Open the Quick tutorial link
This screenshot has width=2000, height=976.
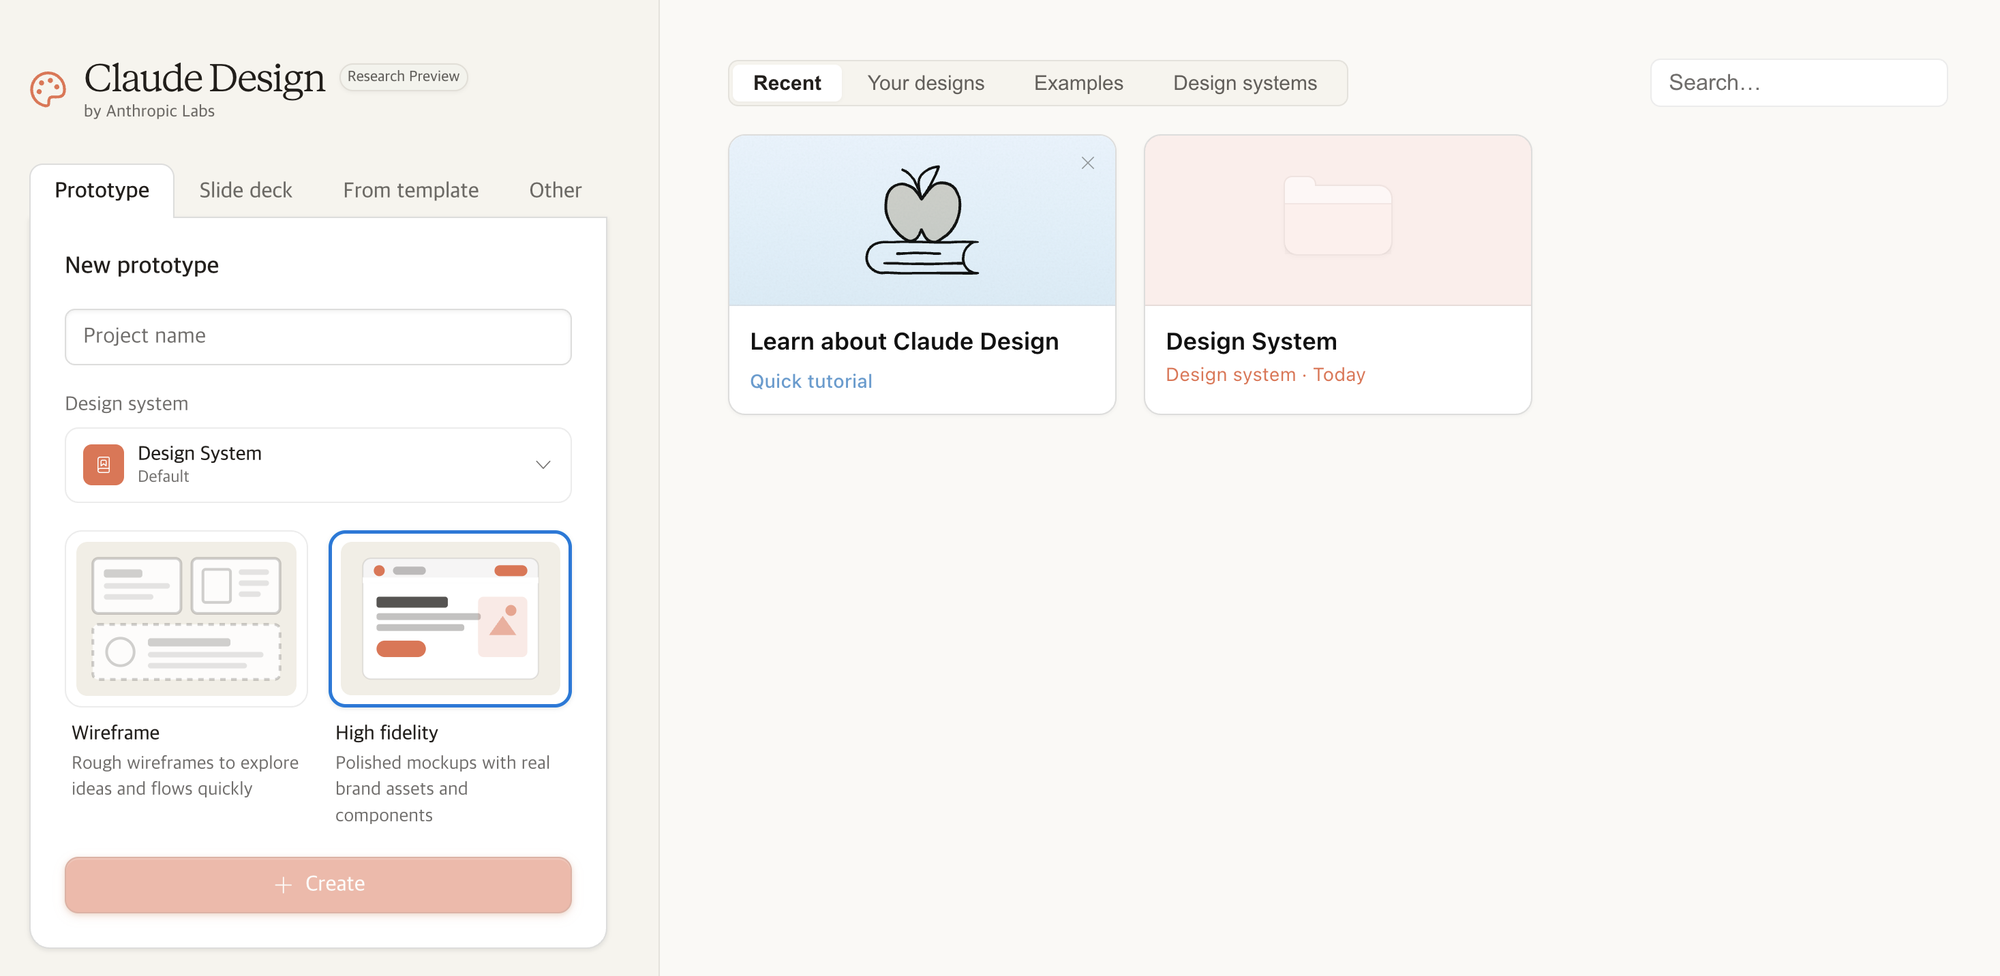click(x=811, y=381)
